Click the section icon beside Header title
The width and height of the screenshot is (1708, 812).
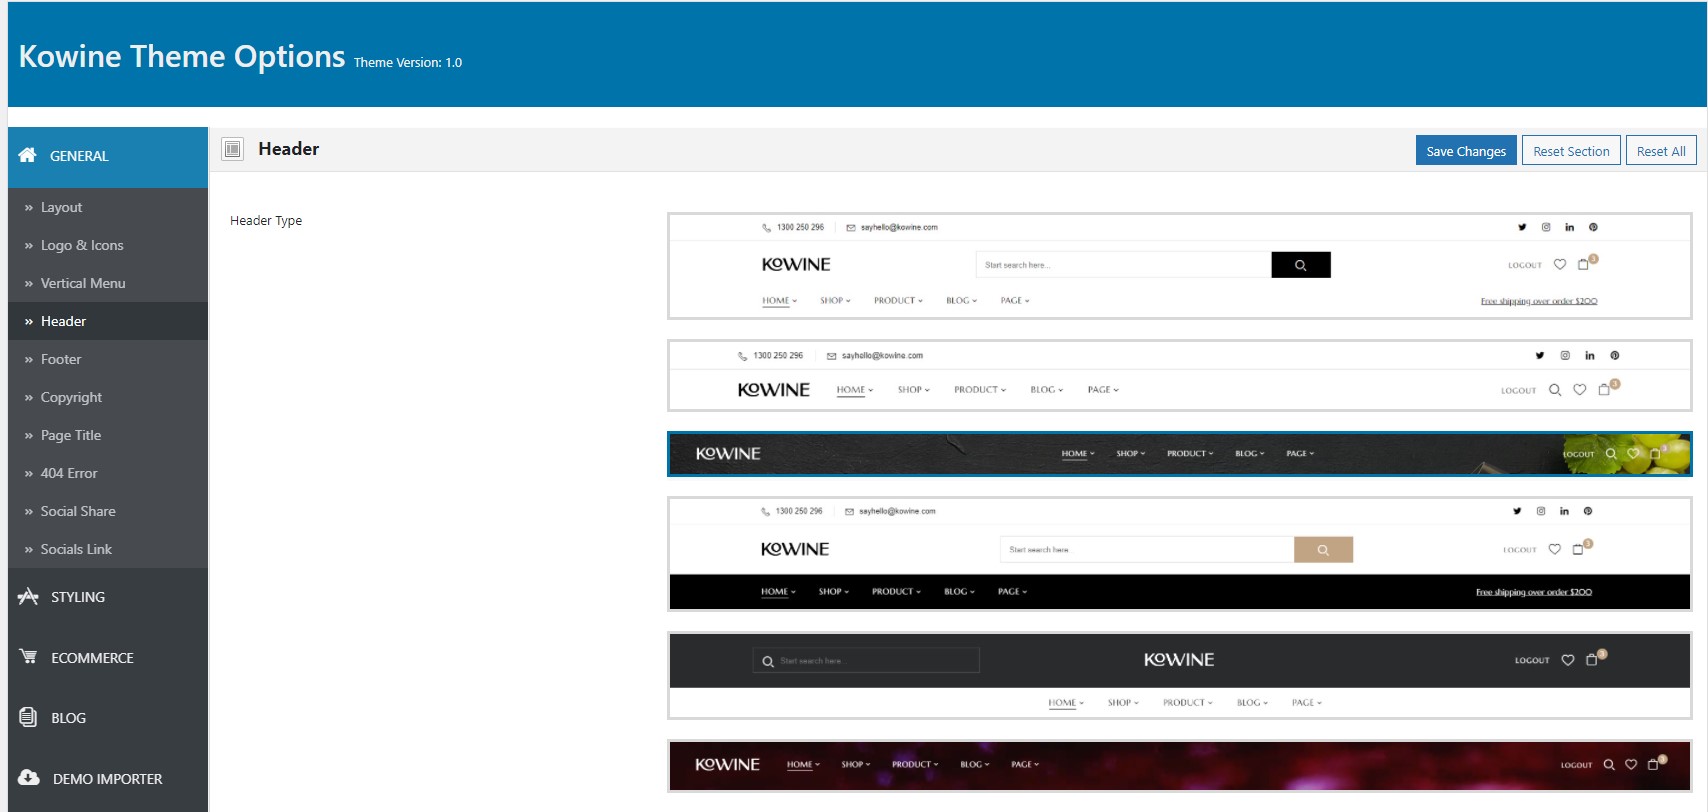pos(233,149)
